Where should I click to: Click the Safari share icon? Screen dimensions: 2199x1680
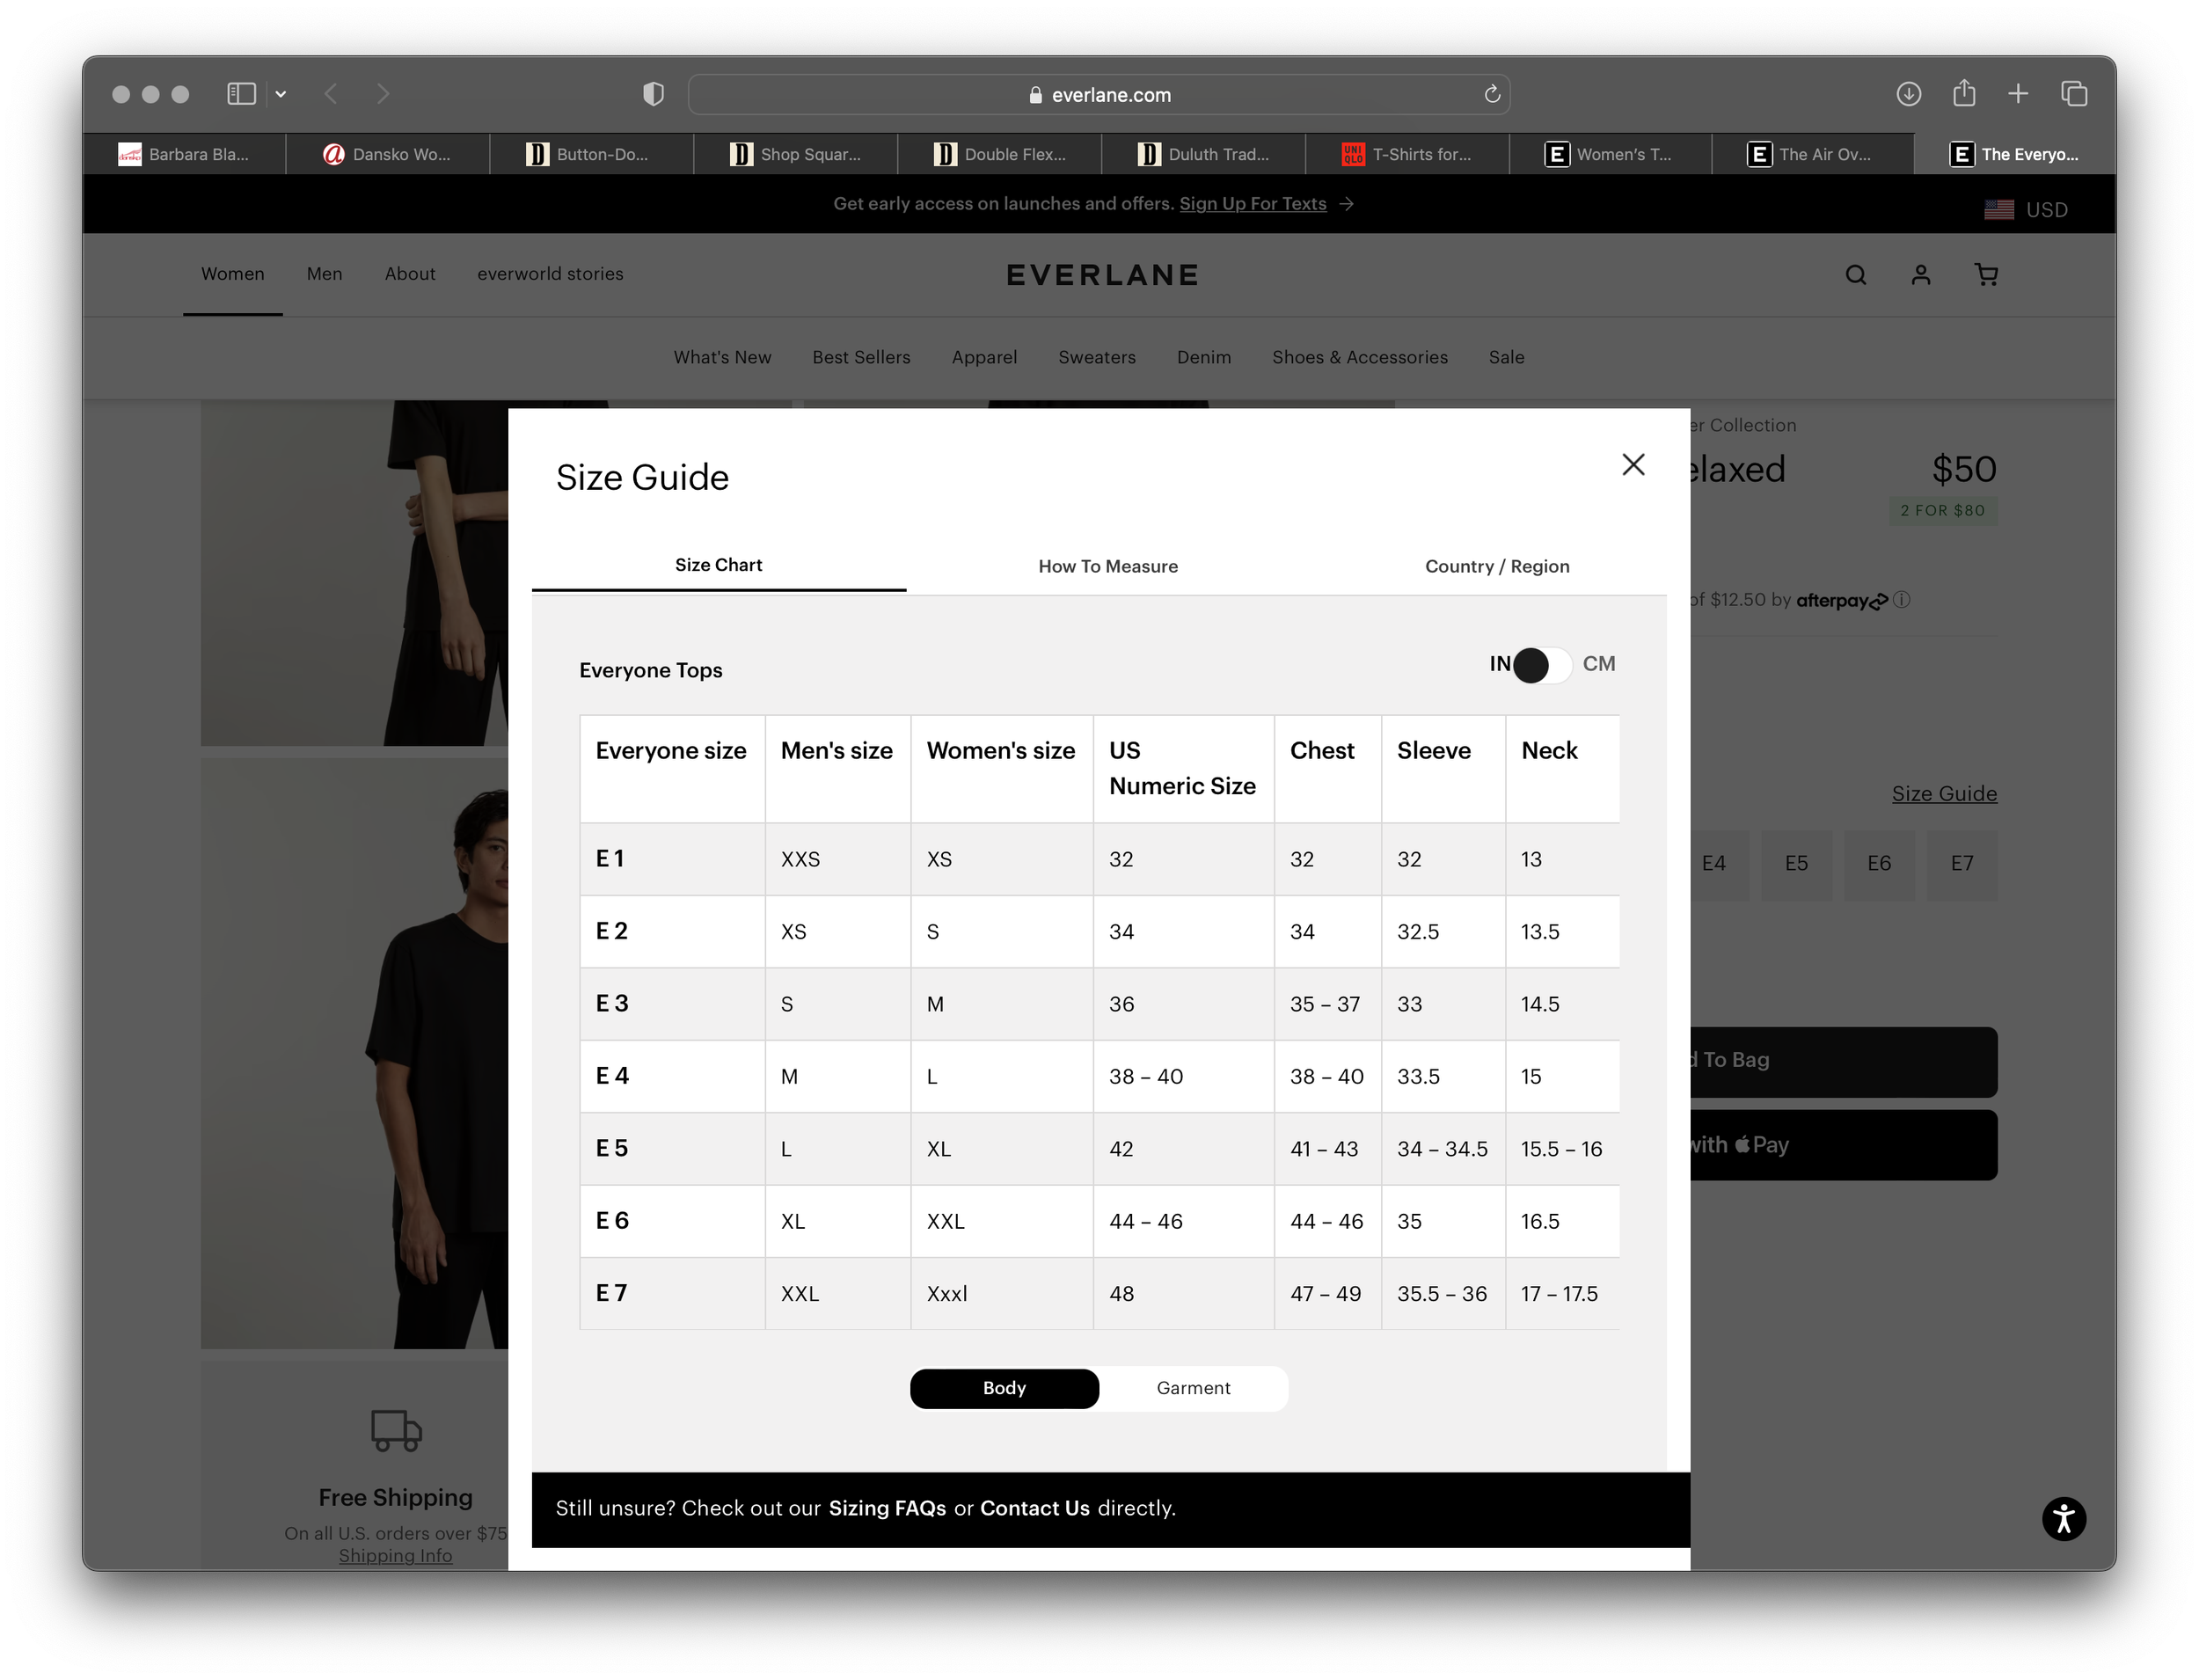click(x=1963, y=94)
